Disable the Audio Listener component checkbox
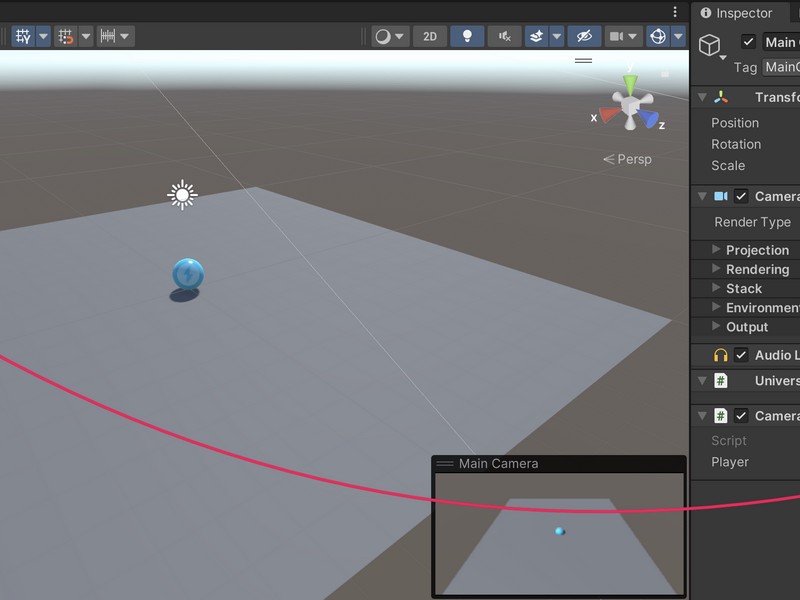 (x=741, y=355)
